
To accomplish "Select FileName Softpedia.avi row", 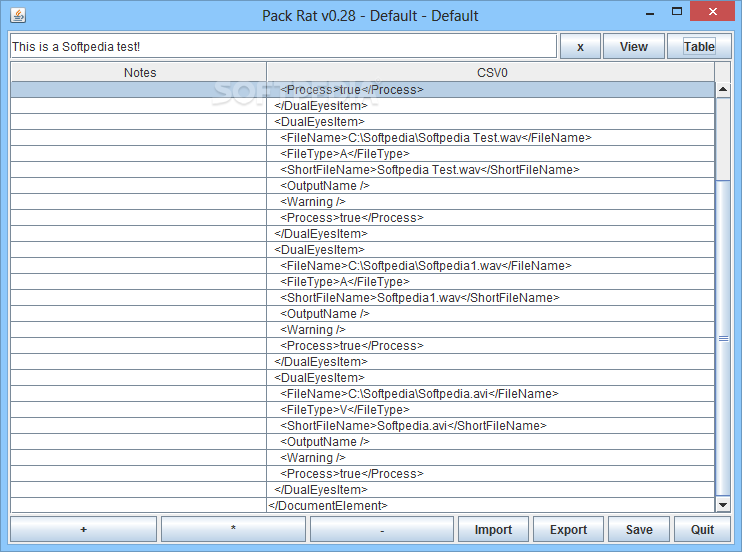I will tap(362, 394).
